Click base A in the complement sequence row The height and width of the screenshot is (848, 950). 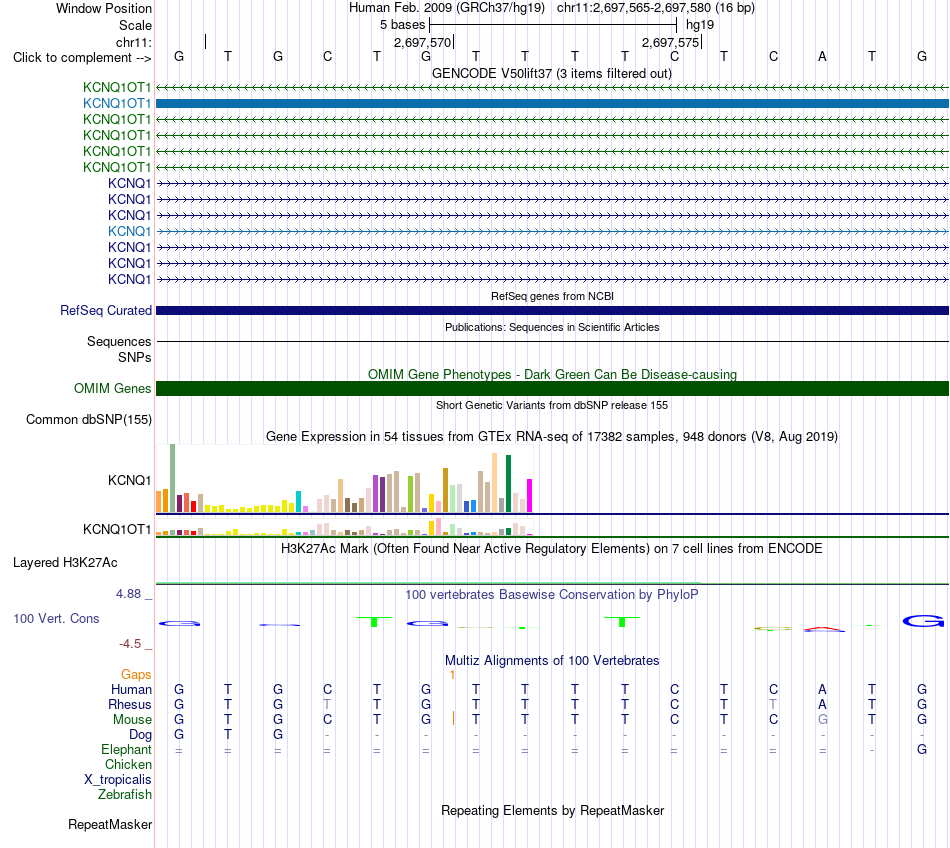point(822,57)
